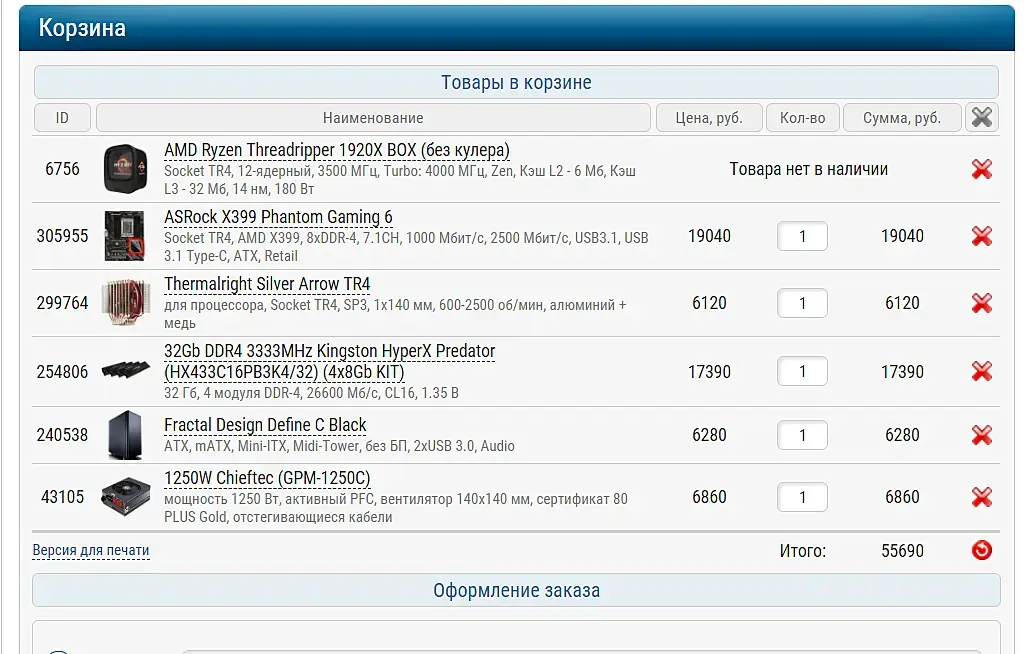
Task: Click the Товара нет в наличии notice
Action: [808, 169]
